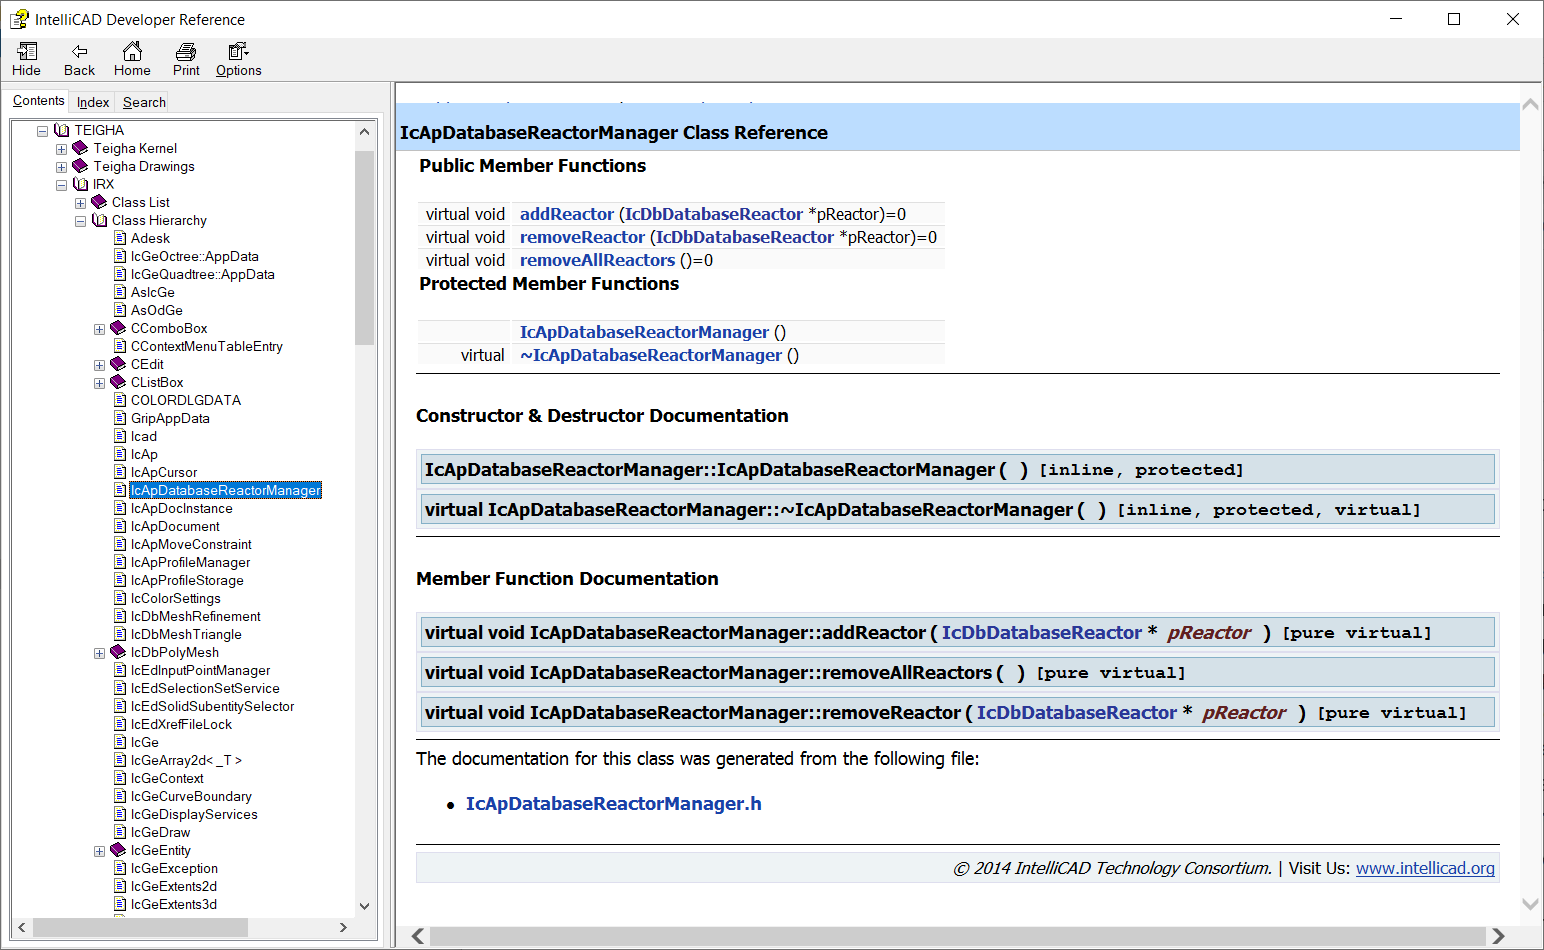Screen dimensions: 1544x950
Task: Click the document pane scroll left arrow
Action: coord(418,936)
